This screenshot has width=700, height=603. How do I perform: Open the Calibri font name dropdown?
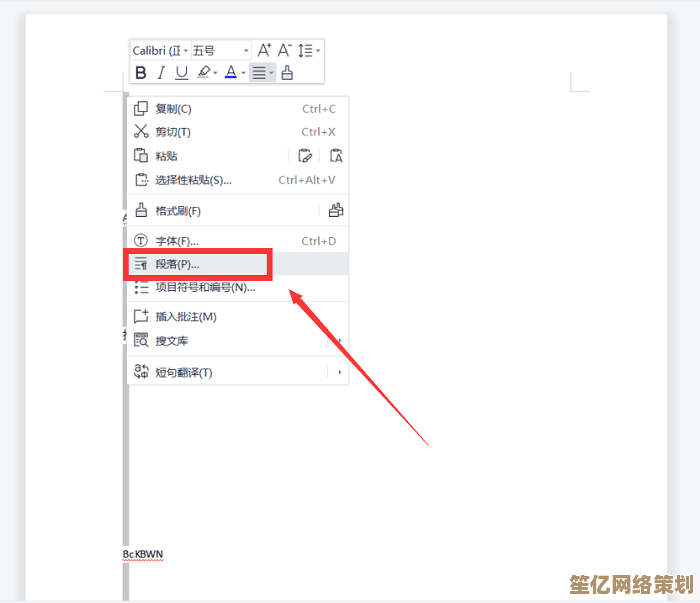tap(160, 50)
